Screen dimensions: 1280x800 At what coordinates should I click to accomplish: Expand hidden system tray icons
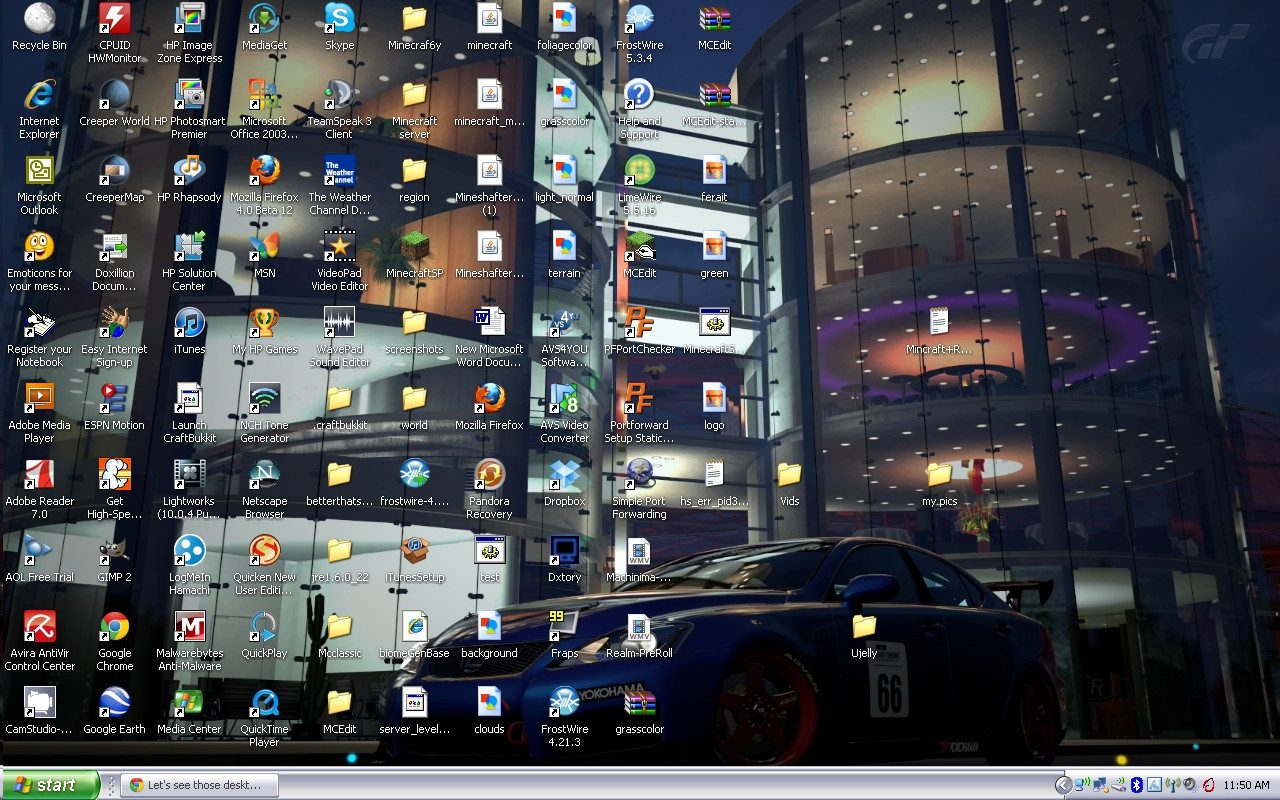point(1063,785)
